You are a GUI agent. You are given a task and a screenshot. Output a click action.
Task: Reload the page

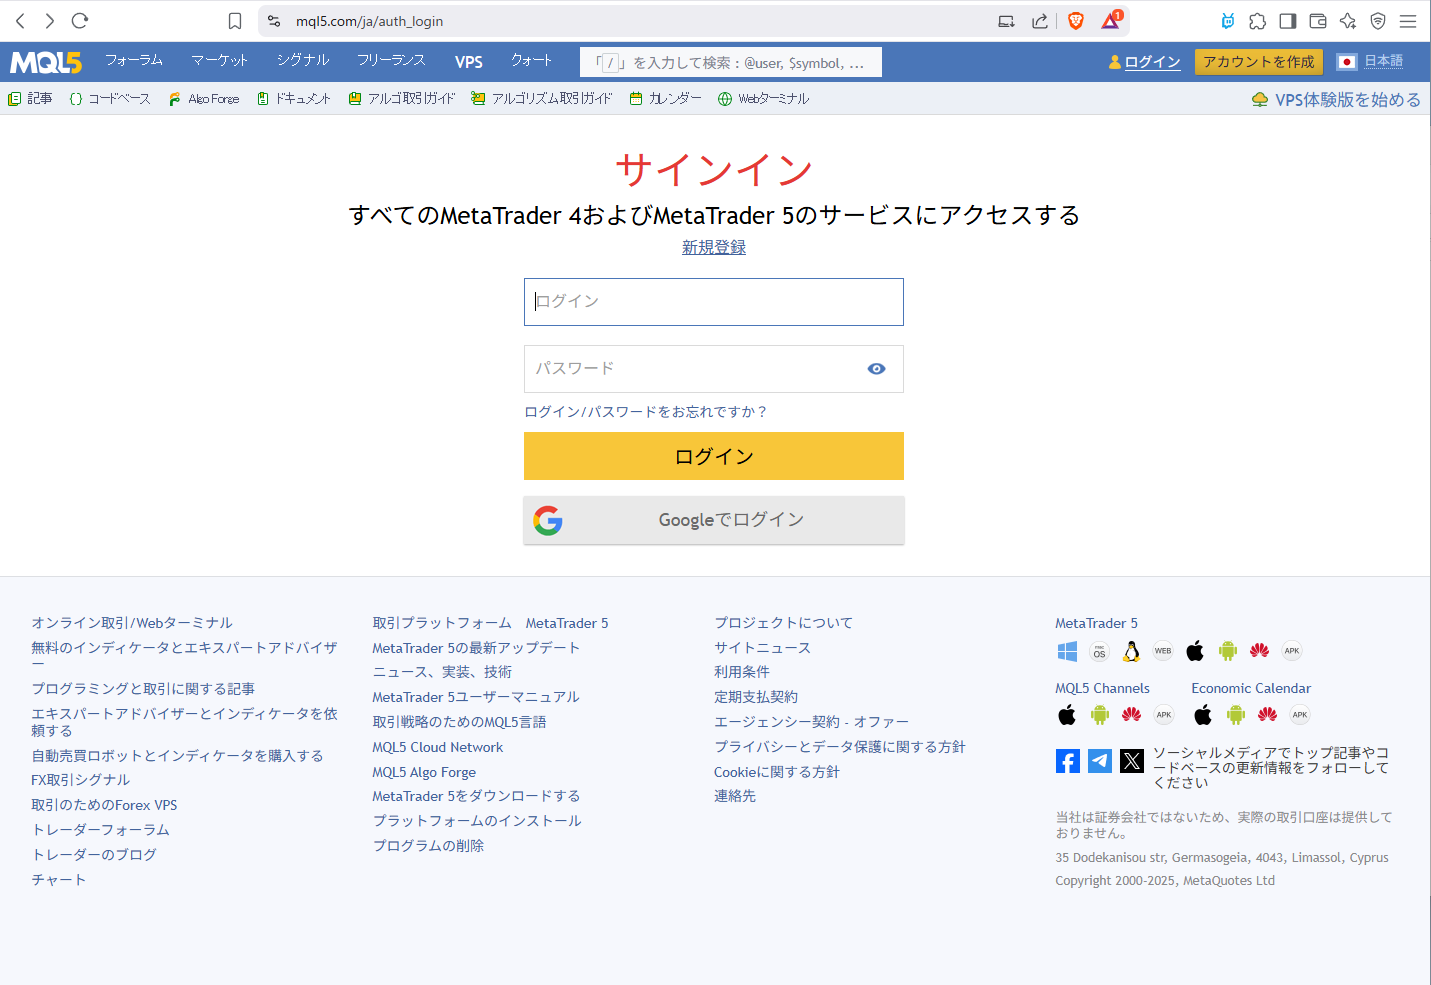coord(80,21)
